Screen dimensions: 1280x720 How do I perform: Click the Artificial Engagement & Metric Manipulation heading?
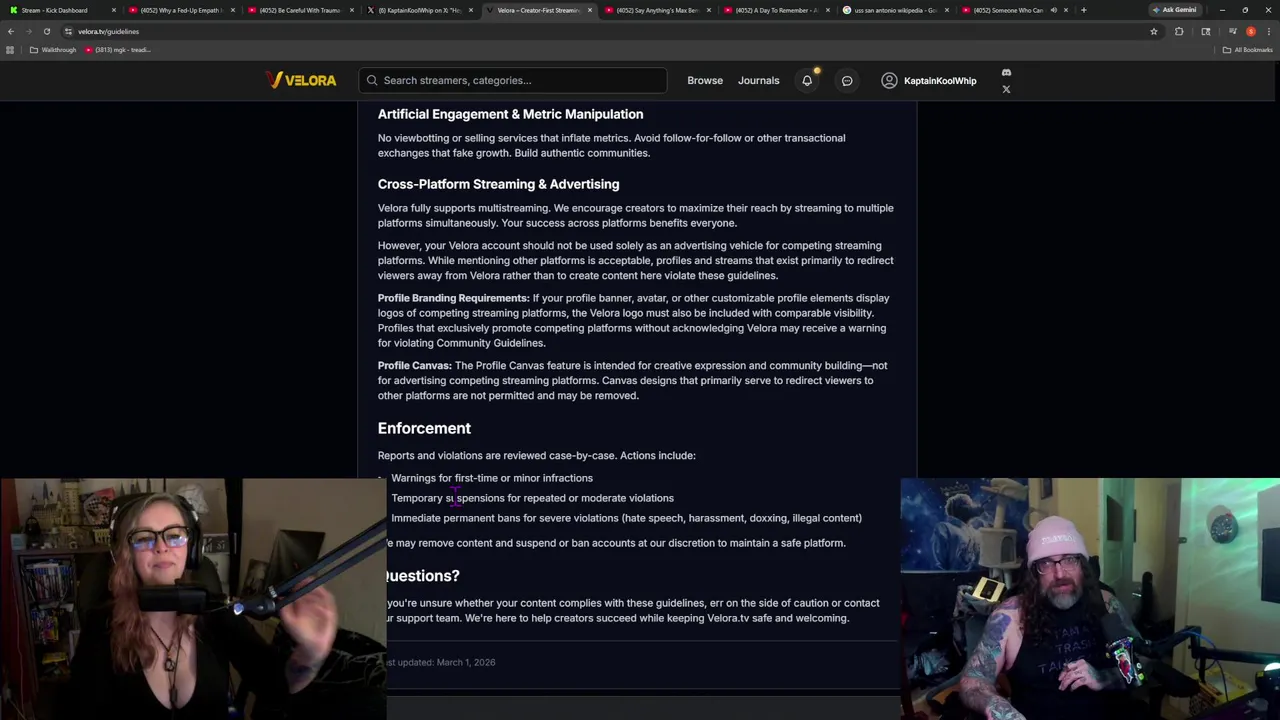pyautogui.click(x=510, y=114)
